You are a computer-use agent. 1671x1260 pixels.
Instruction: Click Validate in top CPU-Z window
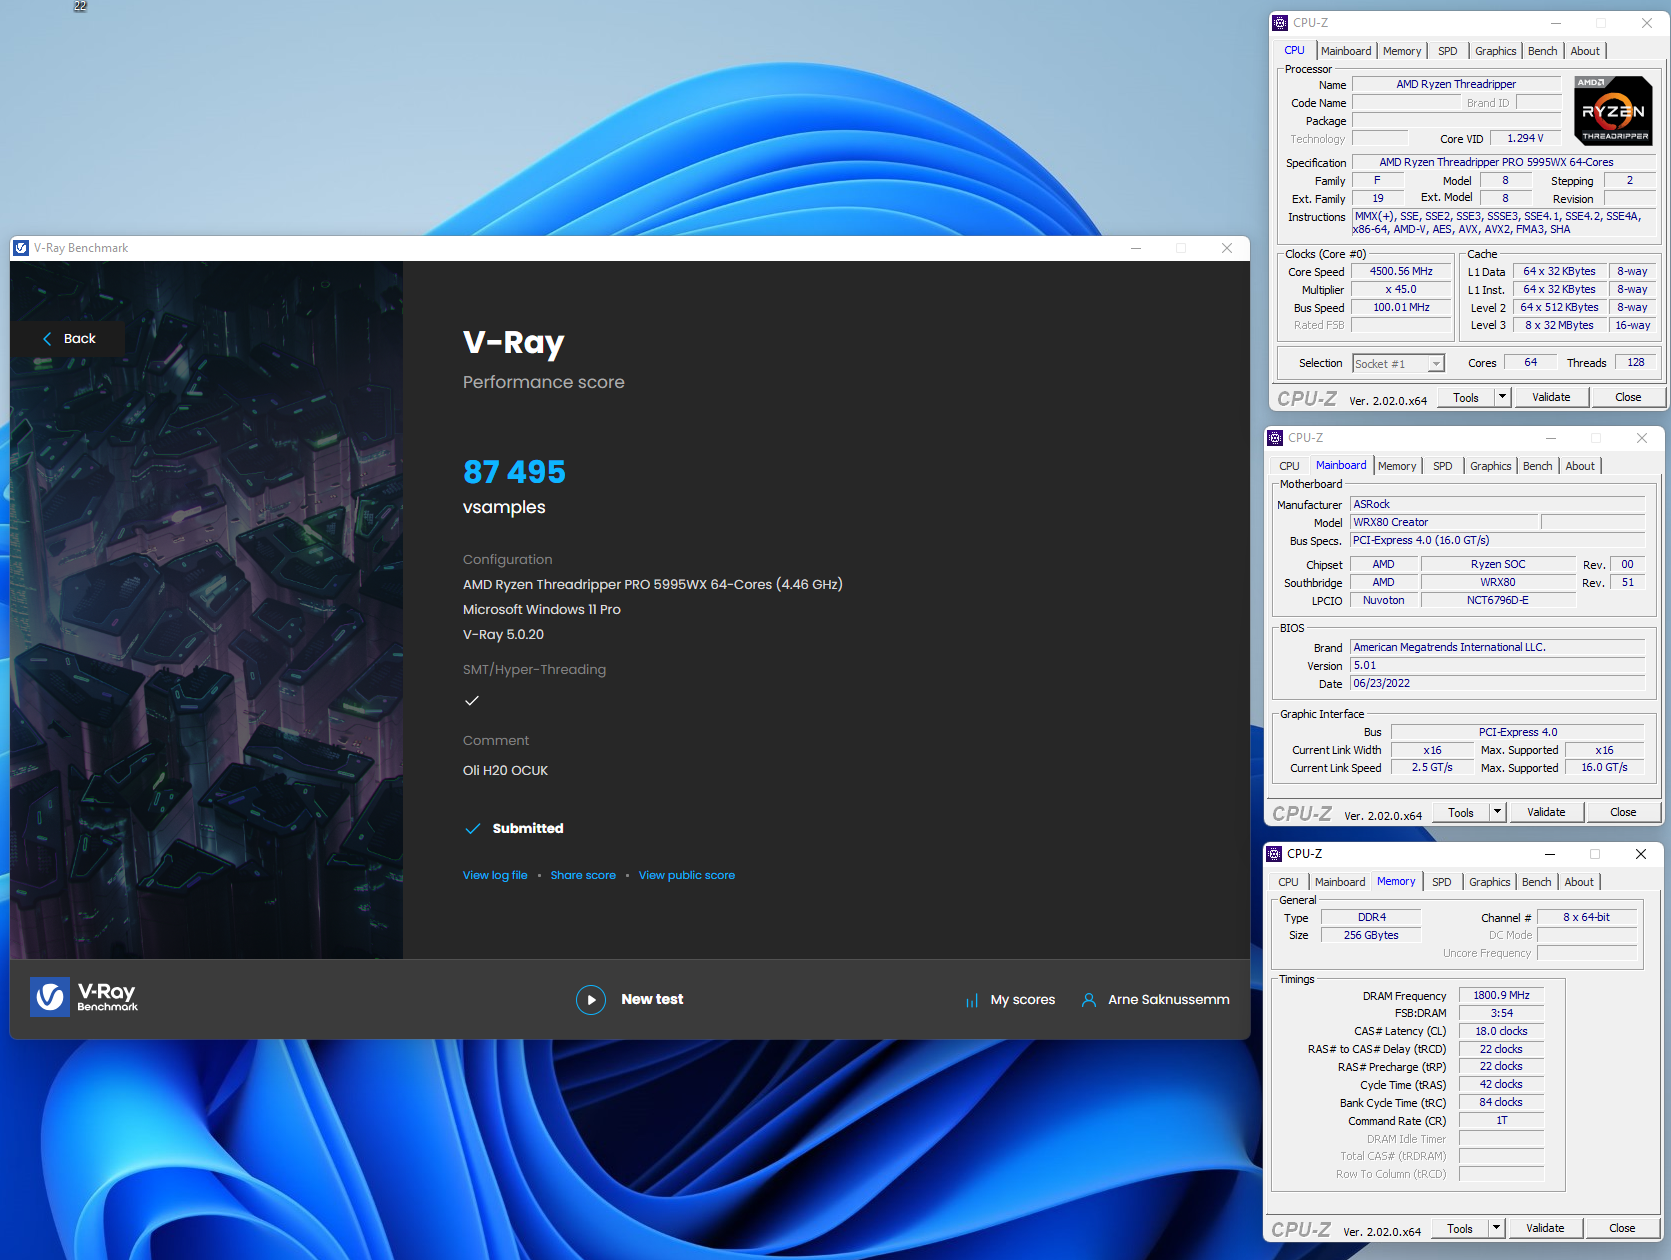(x=1551, y=397)
